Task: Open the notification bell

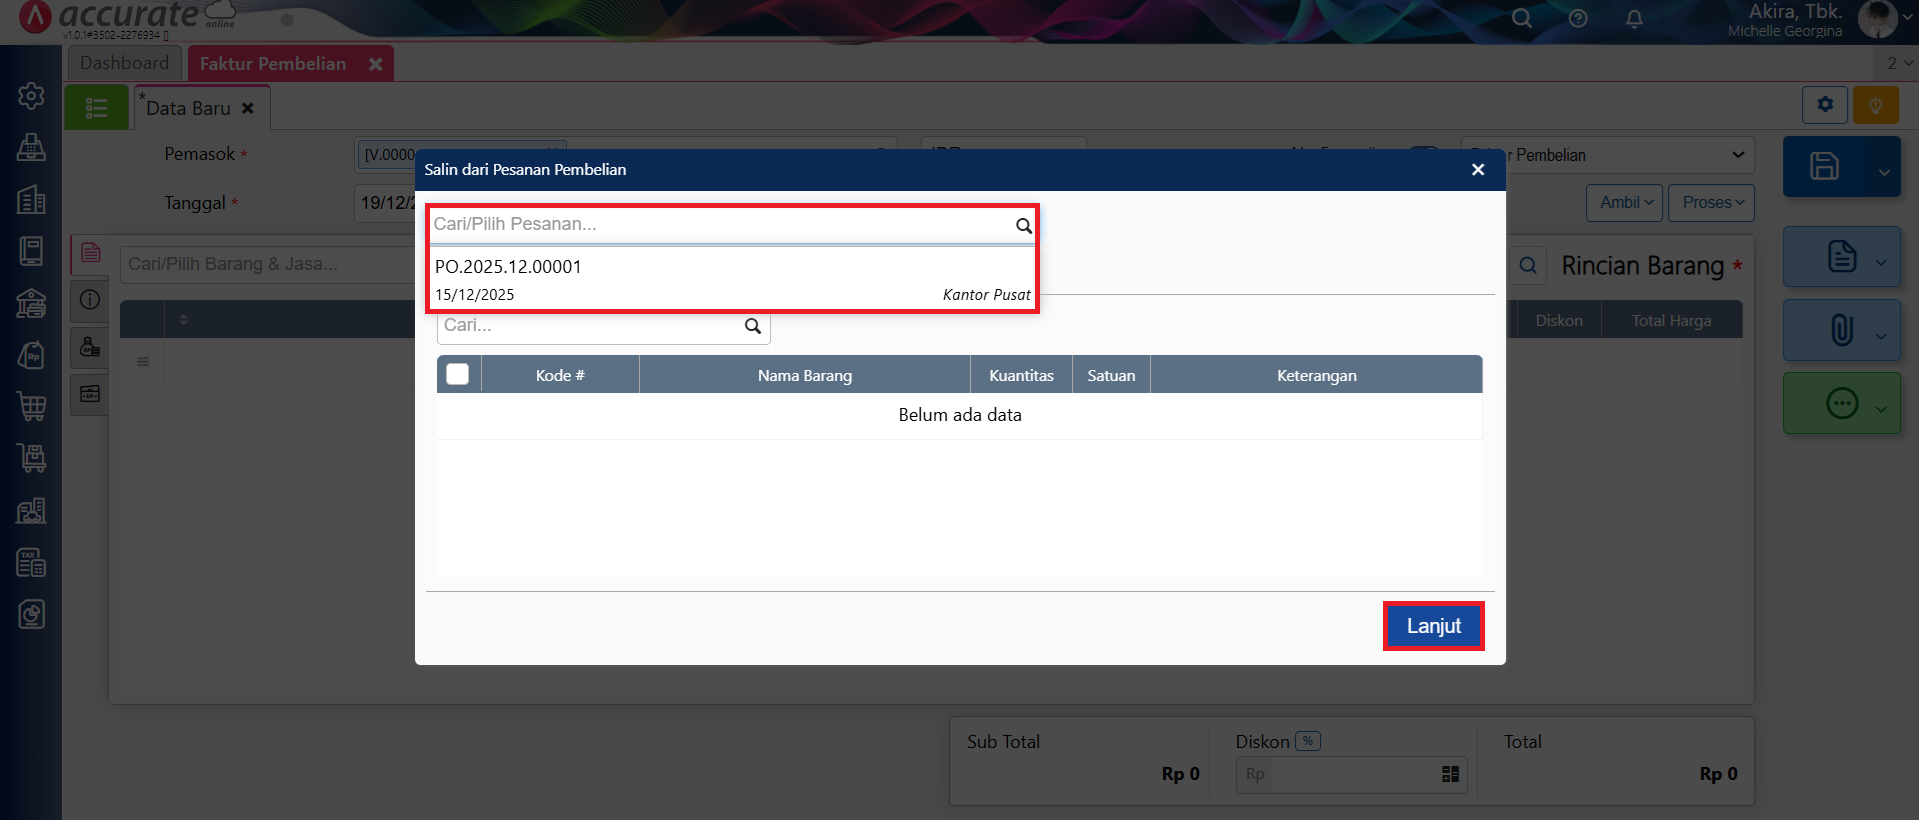Action: 1634,18
